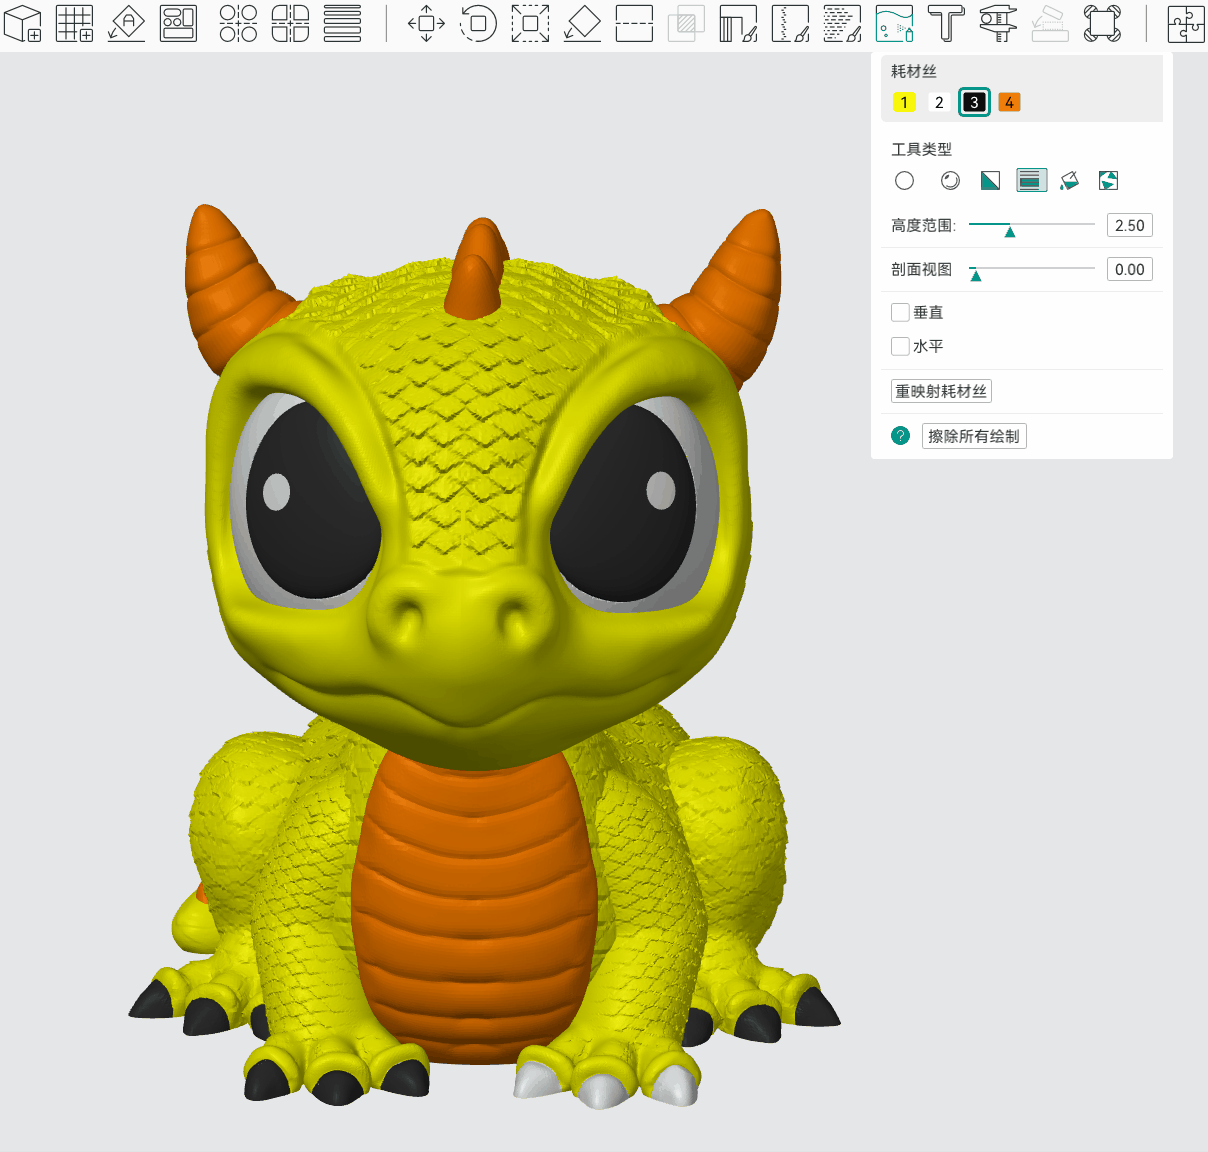Enable the 垂直 checkbox
Viewport: 1208px width, 1152px height.
pyautogui.click(x=900, y=312)
